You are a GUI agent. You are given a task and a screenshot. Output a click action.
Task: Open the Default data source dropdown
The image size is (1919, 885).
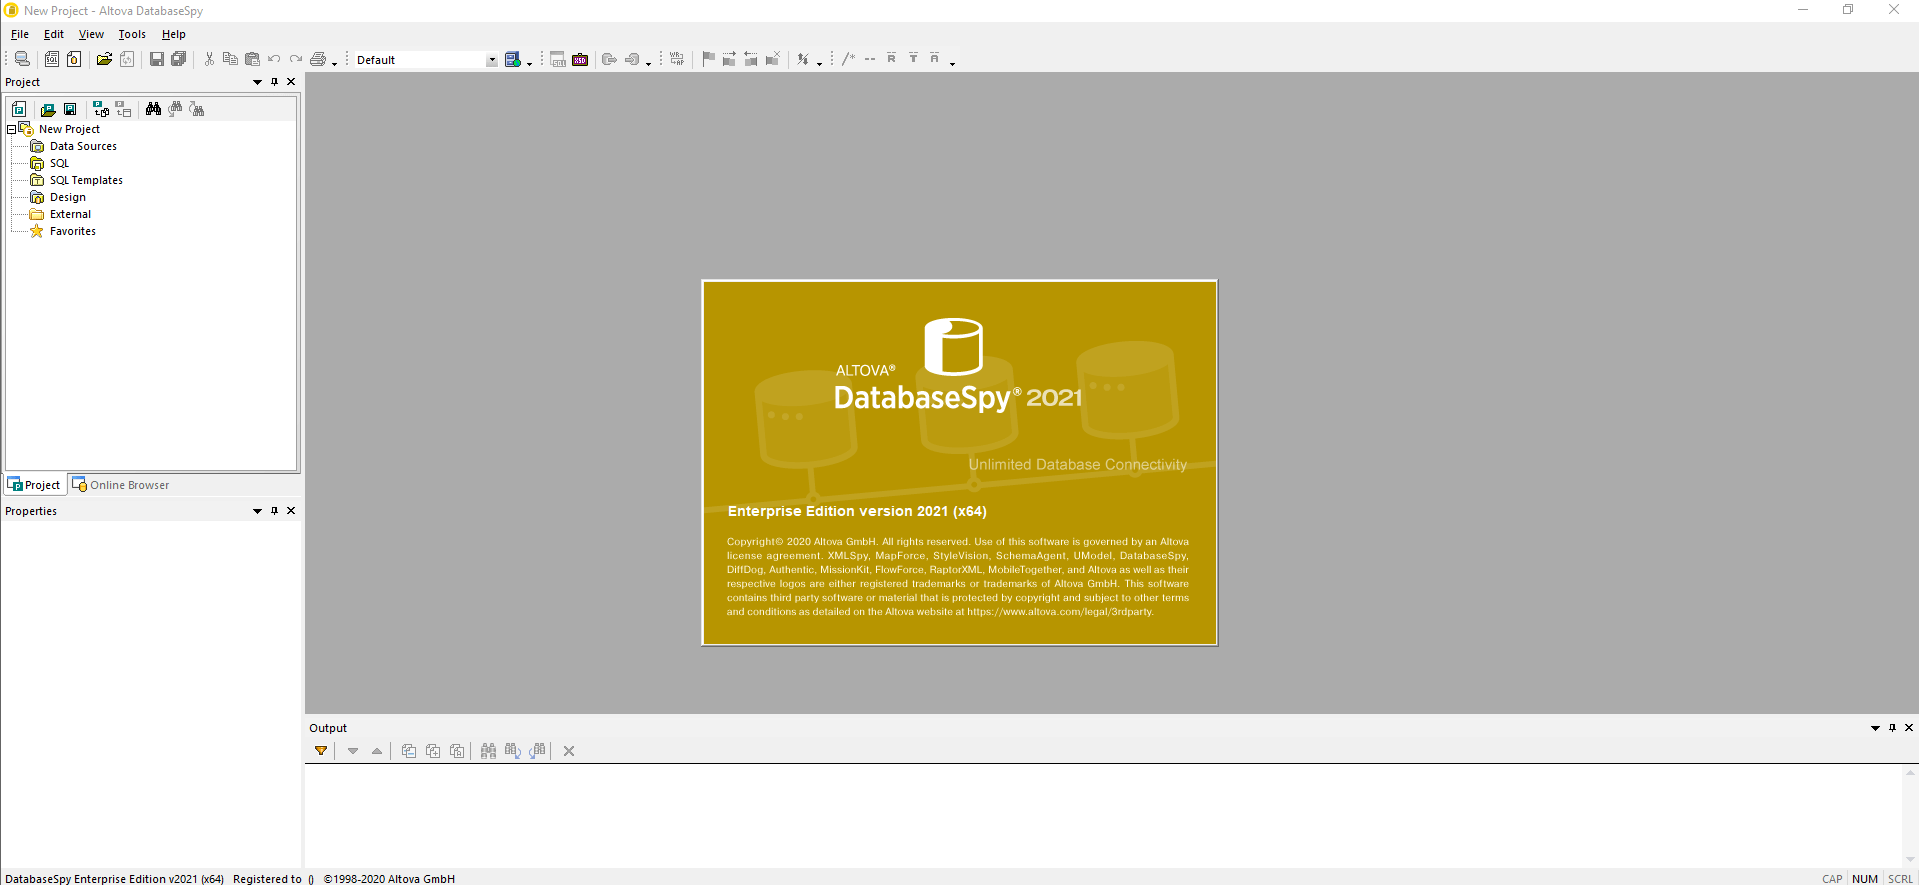[492, 60]
